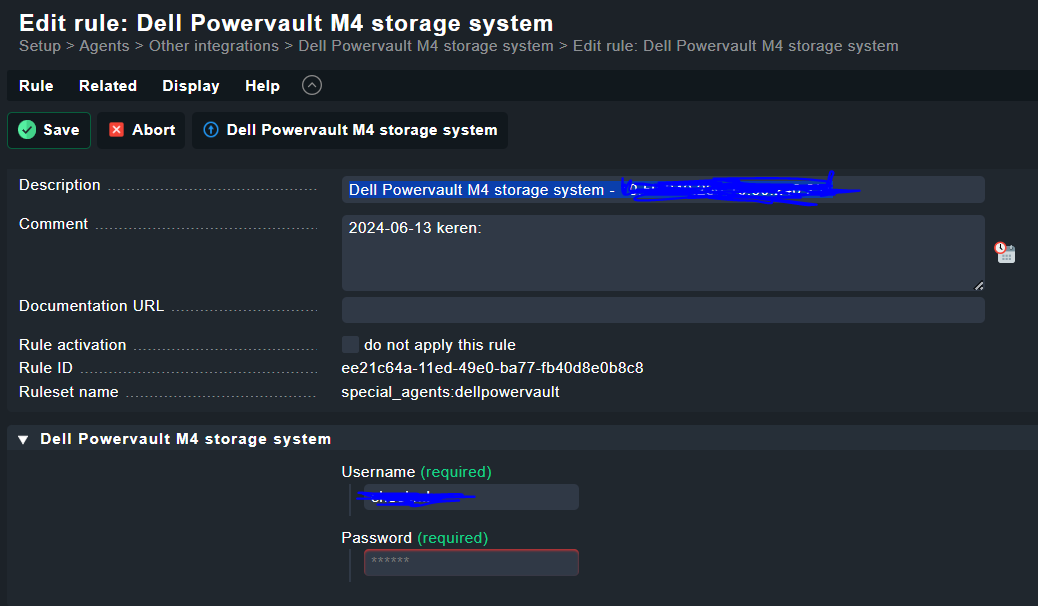Click the green Save checkmark icon
Screen dimensions: 1038x606
tap(27, 130)
